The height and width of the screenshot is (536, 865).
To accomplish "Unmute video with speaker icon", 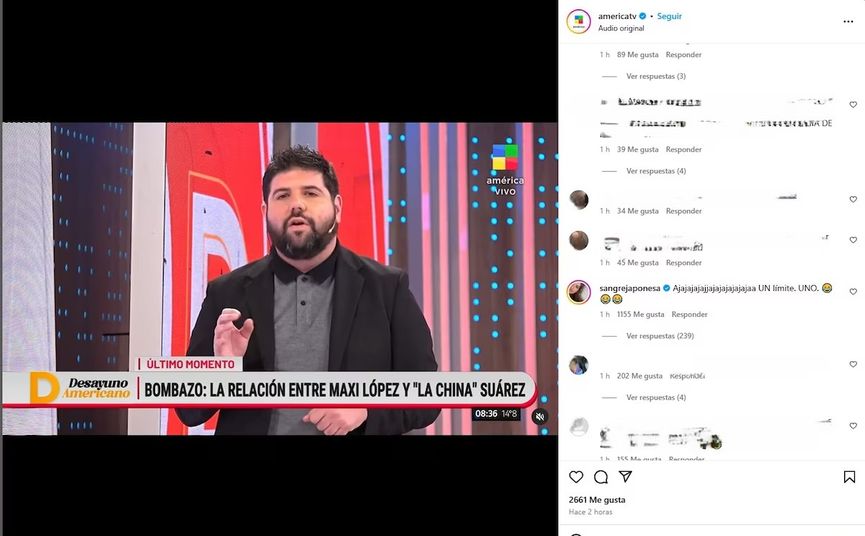I will (540, 416).
